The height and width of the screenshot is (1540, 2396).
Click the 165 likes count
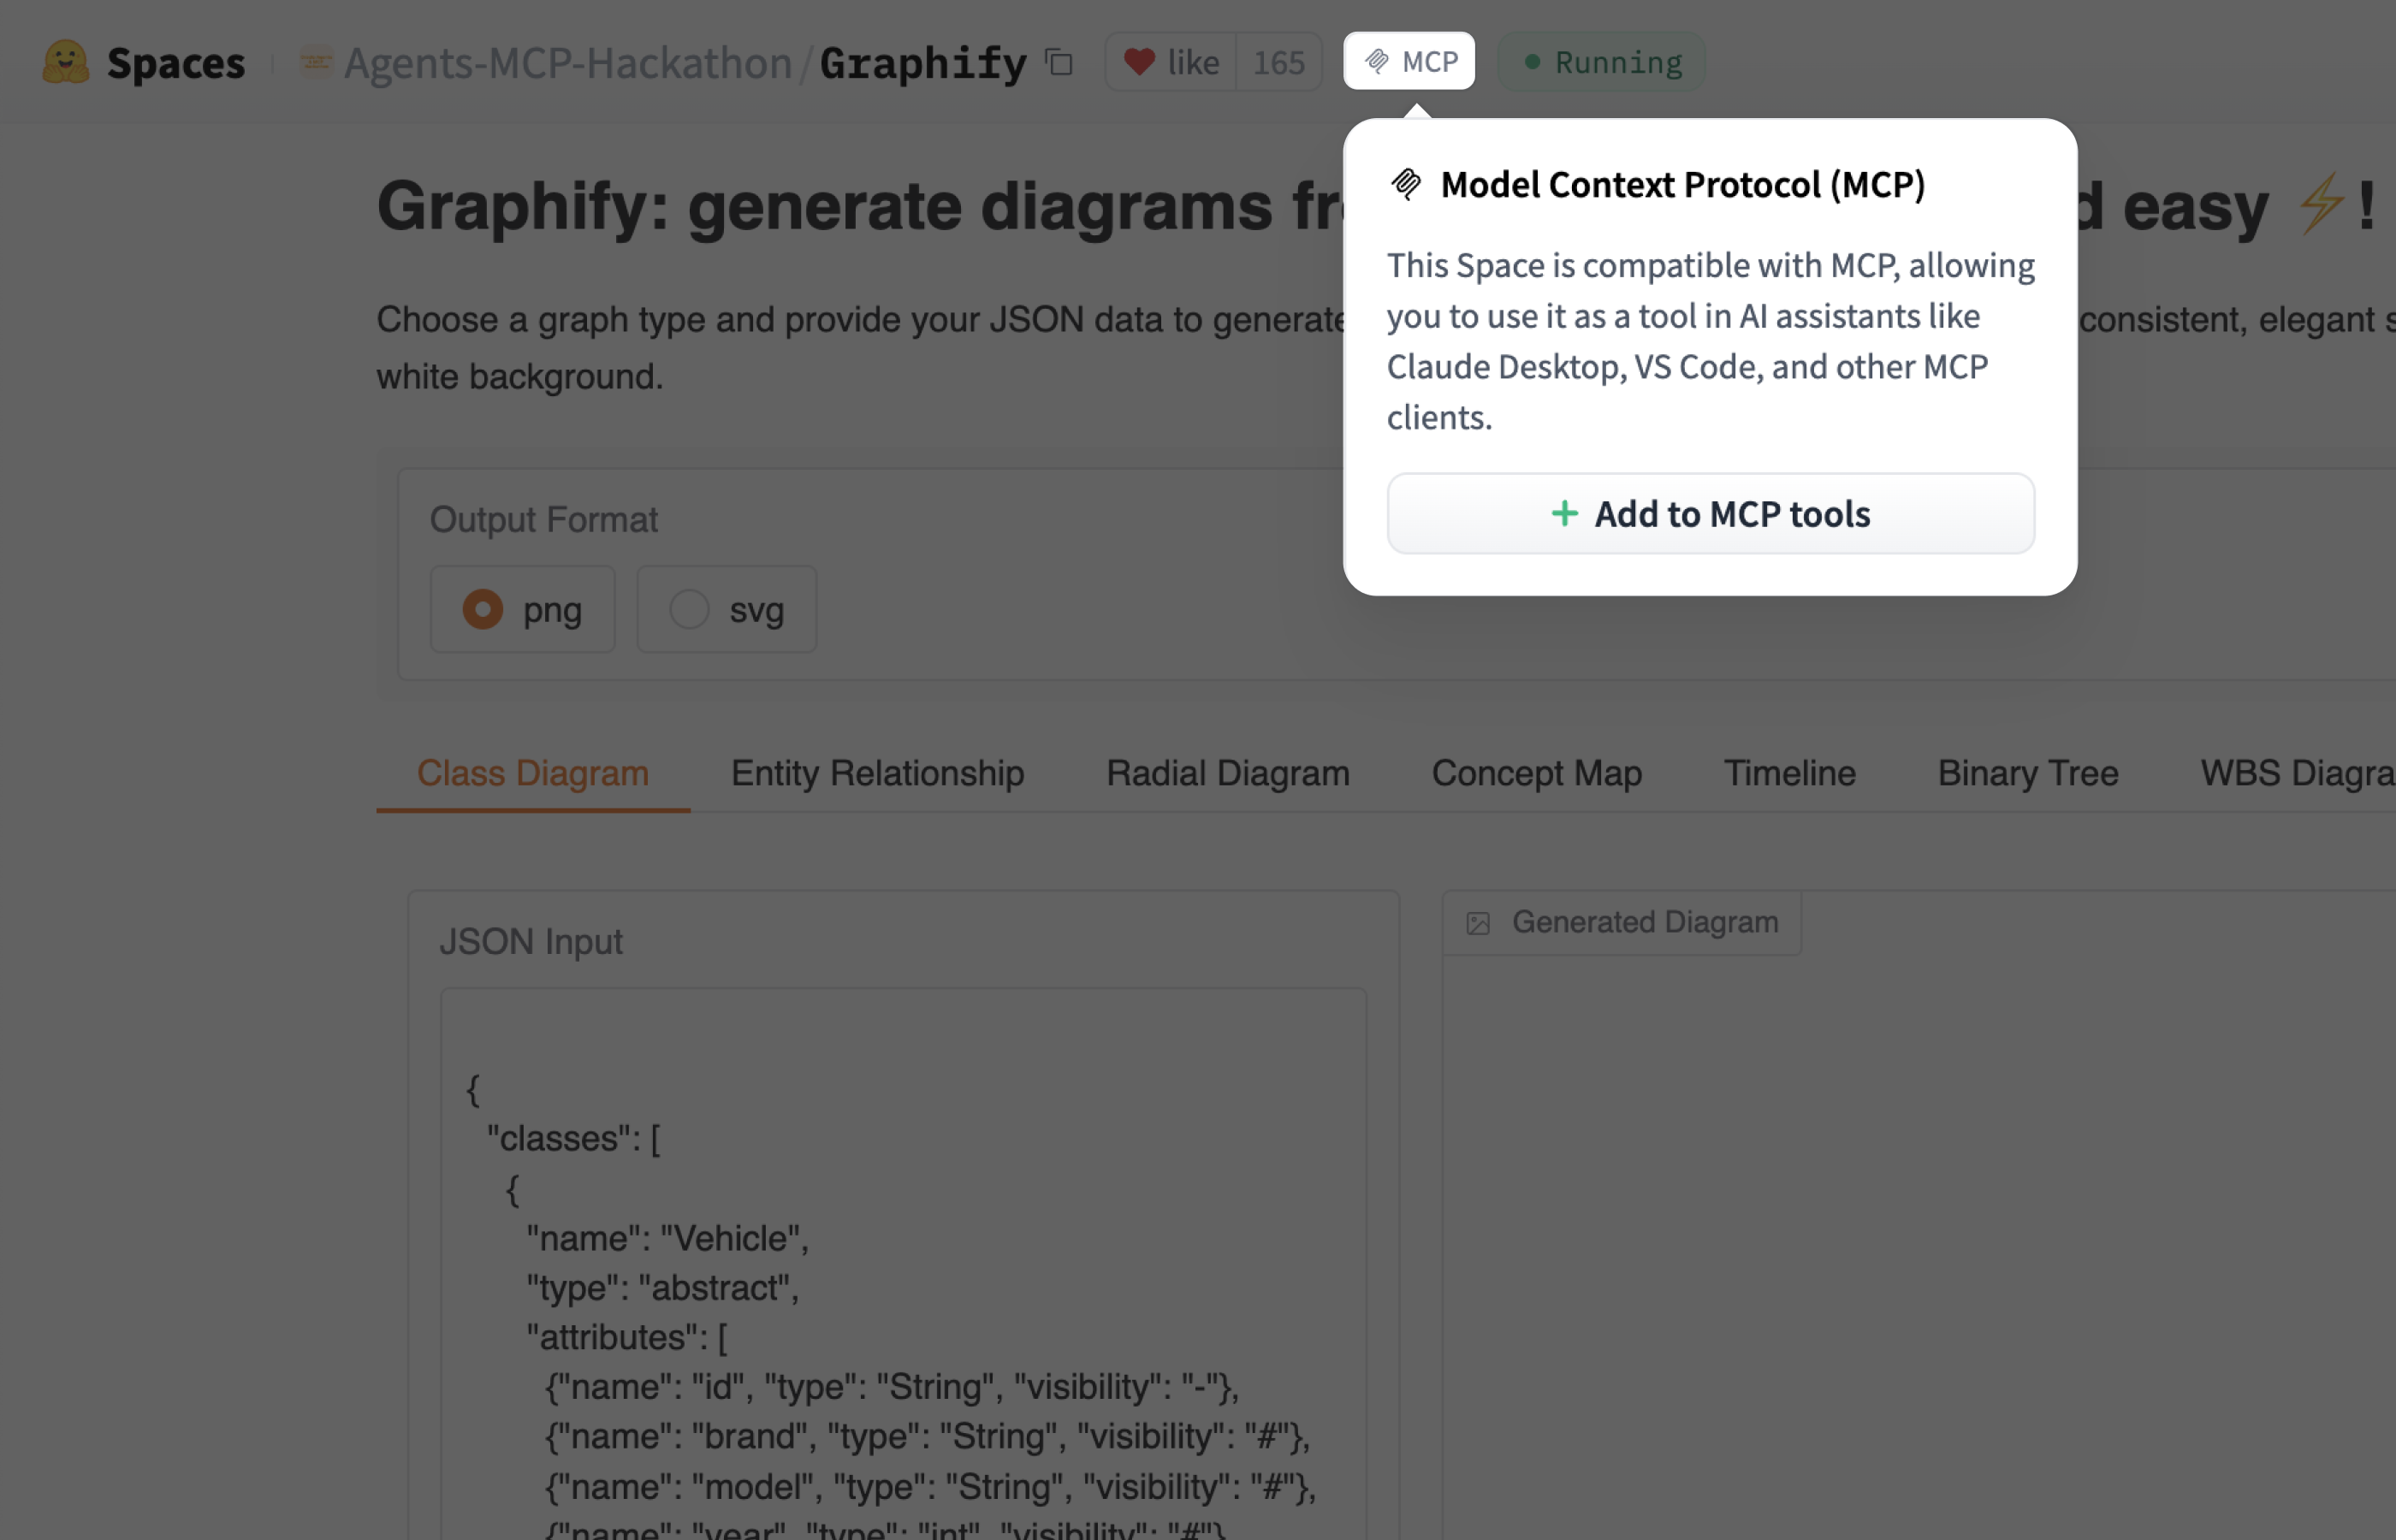click(x=1279, y=62)
